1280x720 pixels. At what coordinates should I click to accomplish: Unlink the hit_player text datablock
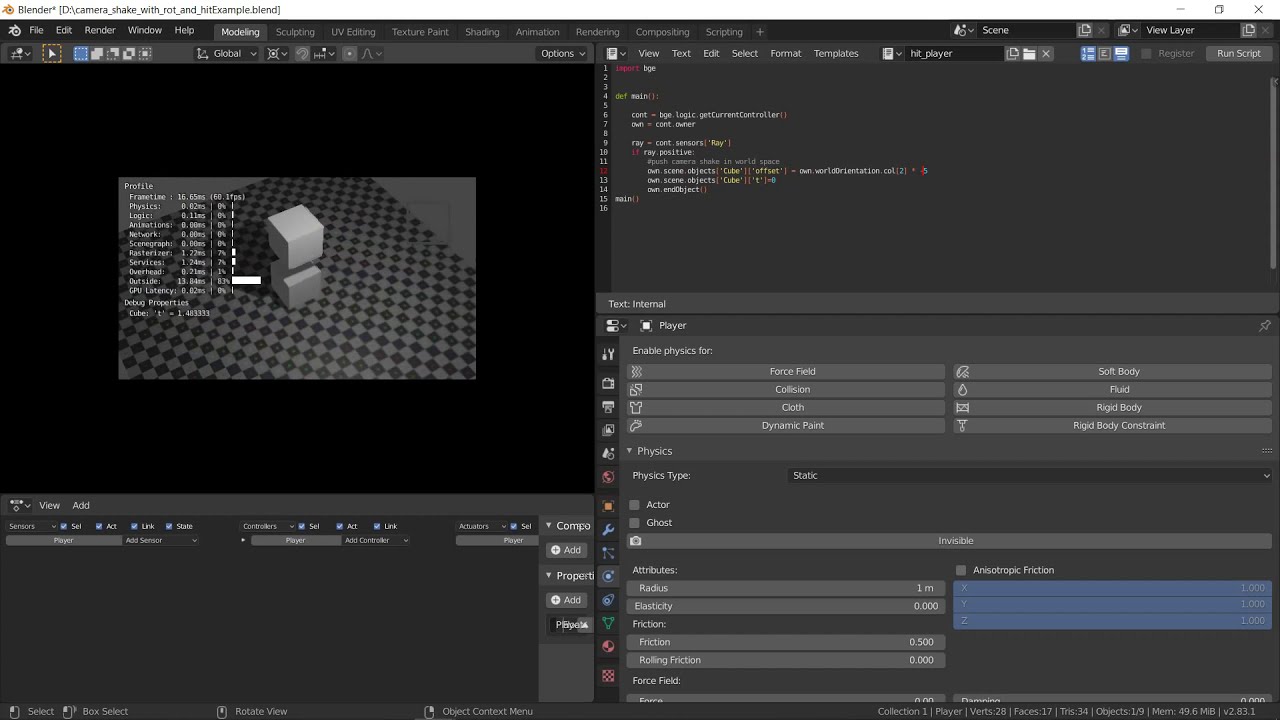tap(1046, 53)
